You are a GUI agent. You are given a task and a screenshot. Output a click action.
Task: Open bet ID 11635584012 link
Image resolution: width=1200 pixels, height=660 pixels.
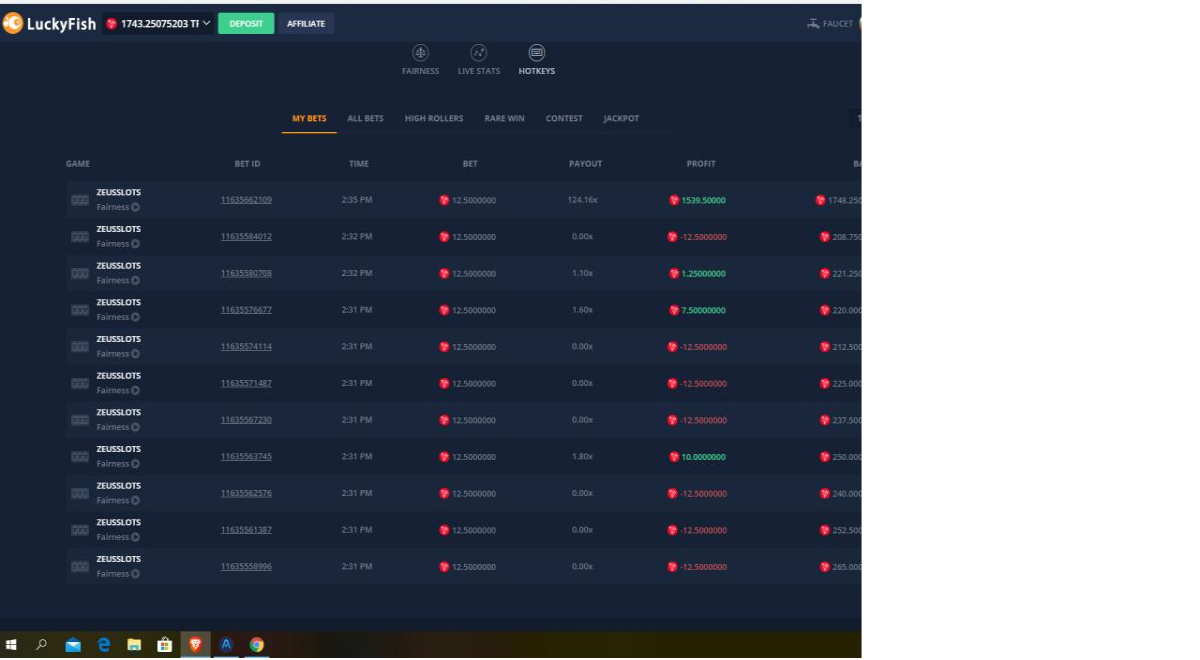(246, 237)
